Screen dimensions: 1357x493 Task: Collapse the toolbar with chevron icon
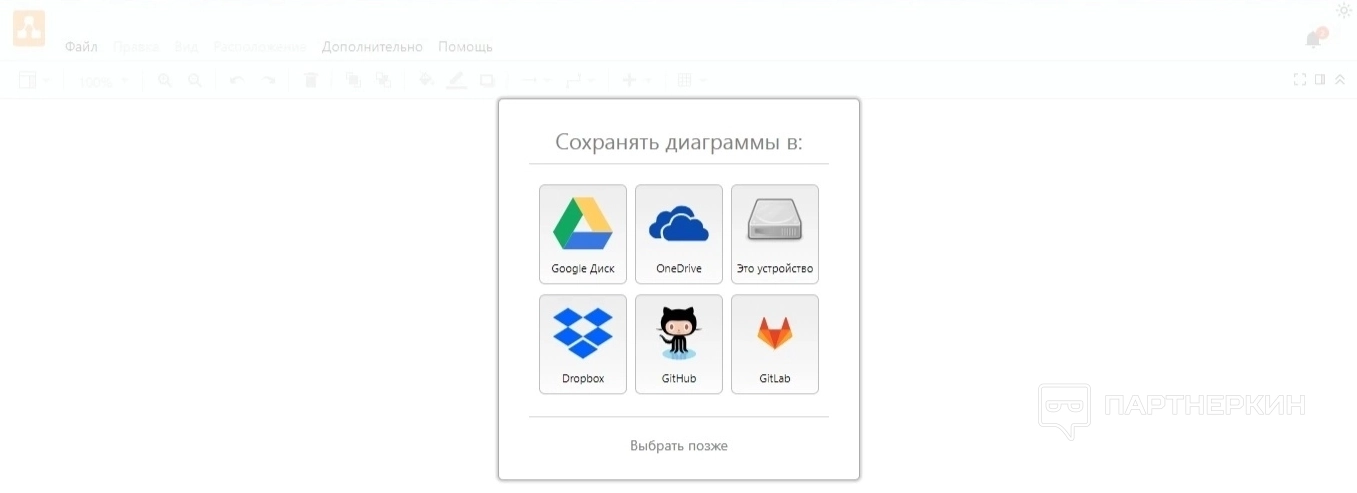click(1340, 79)
